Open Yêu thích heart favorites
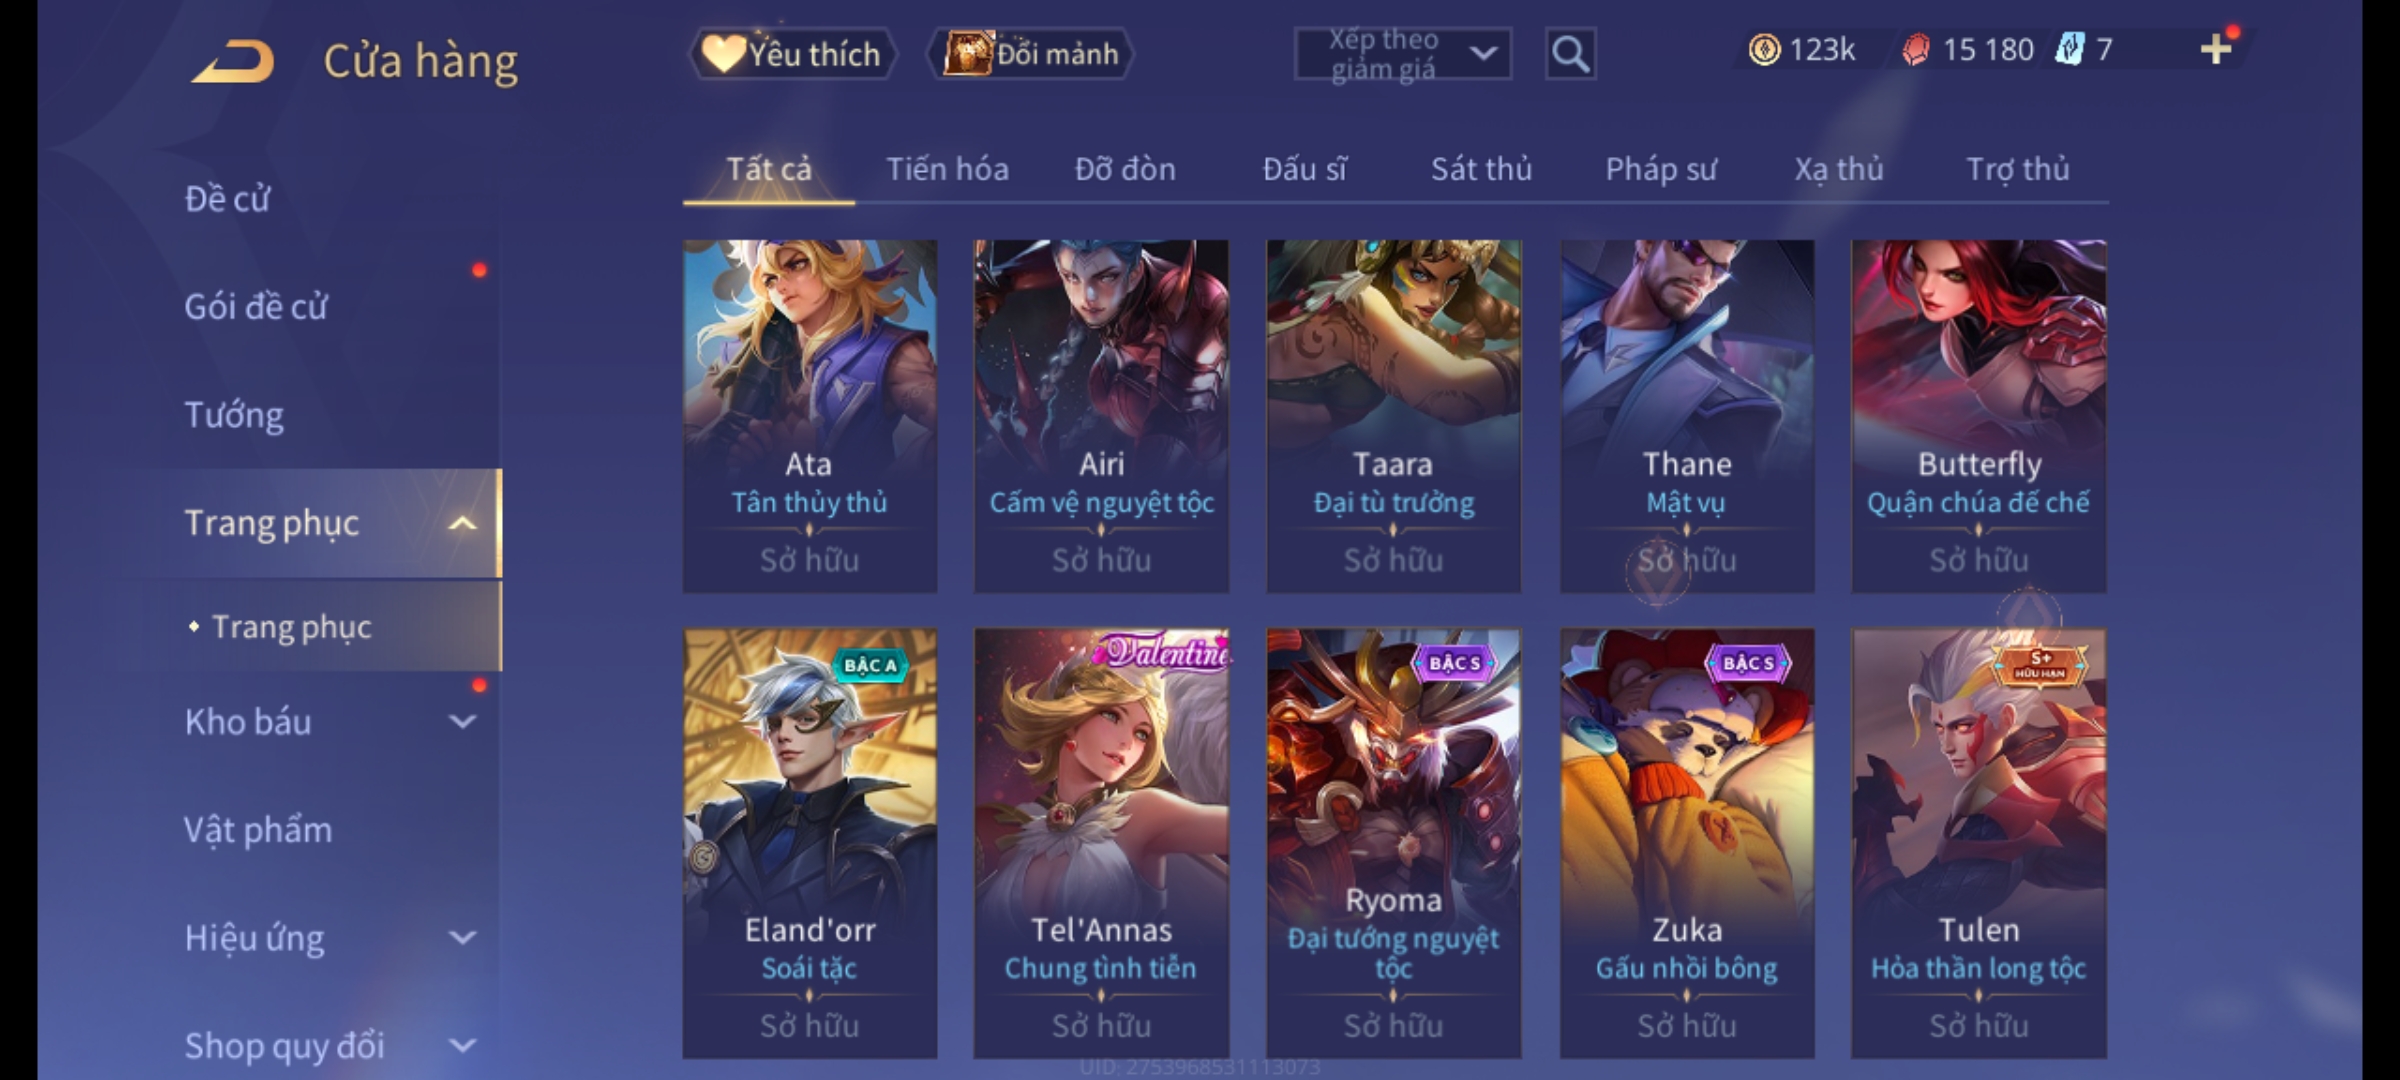 point(792,54)
